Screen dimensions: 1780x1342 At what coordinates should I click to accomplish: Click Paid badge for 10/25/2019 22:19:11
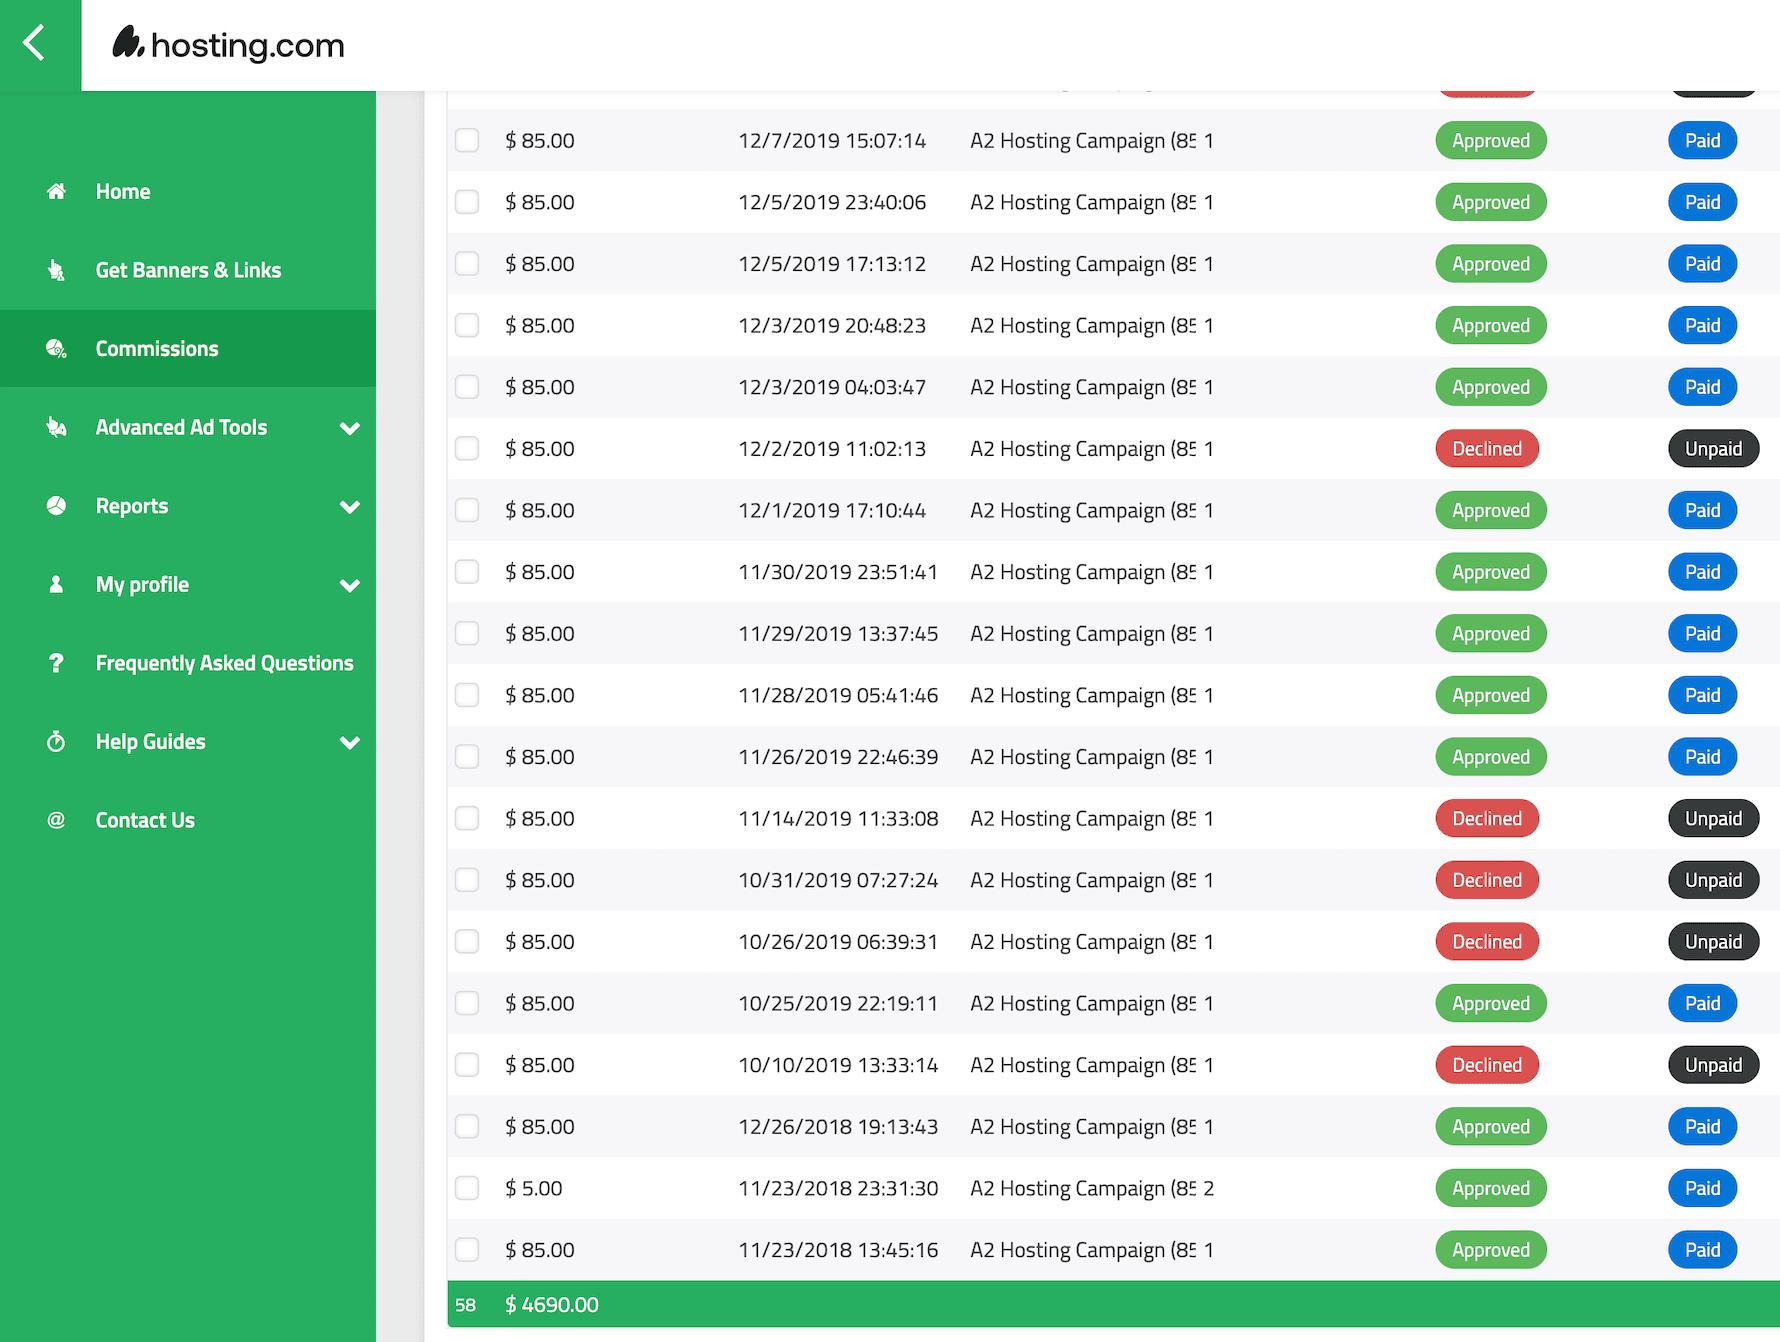1702,1003
